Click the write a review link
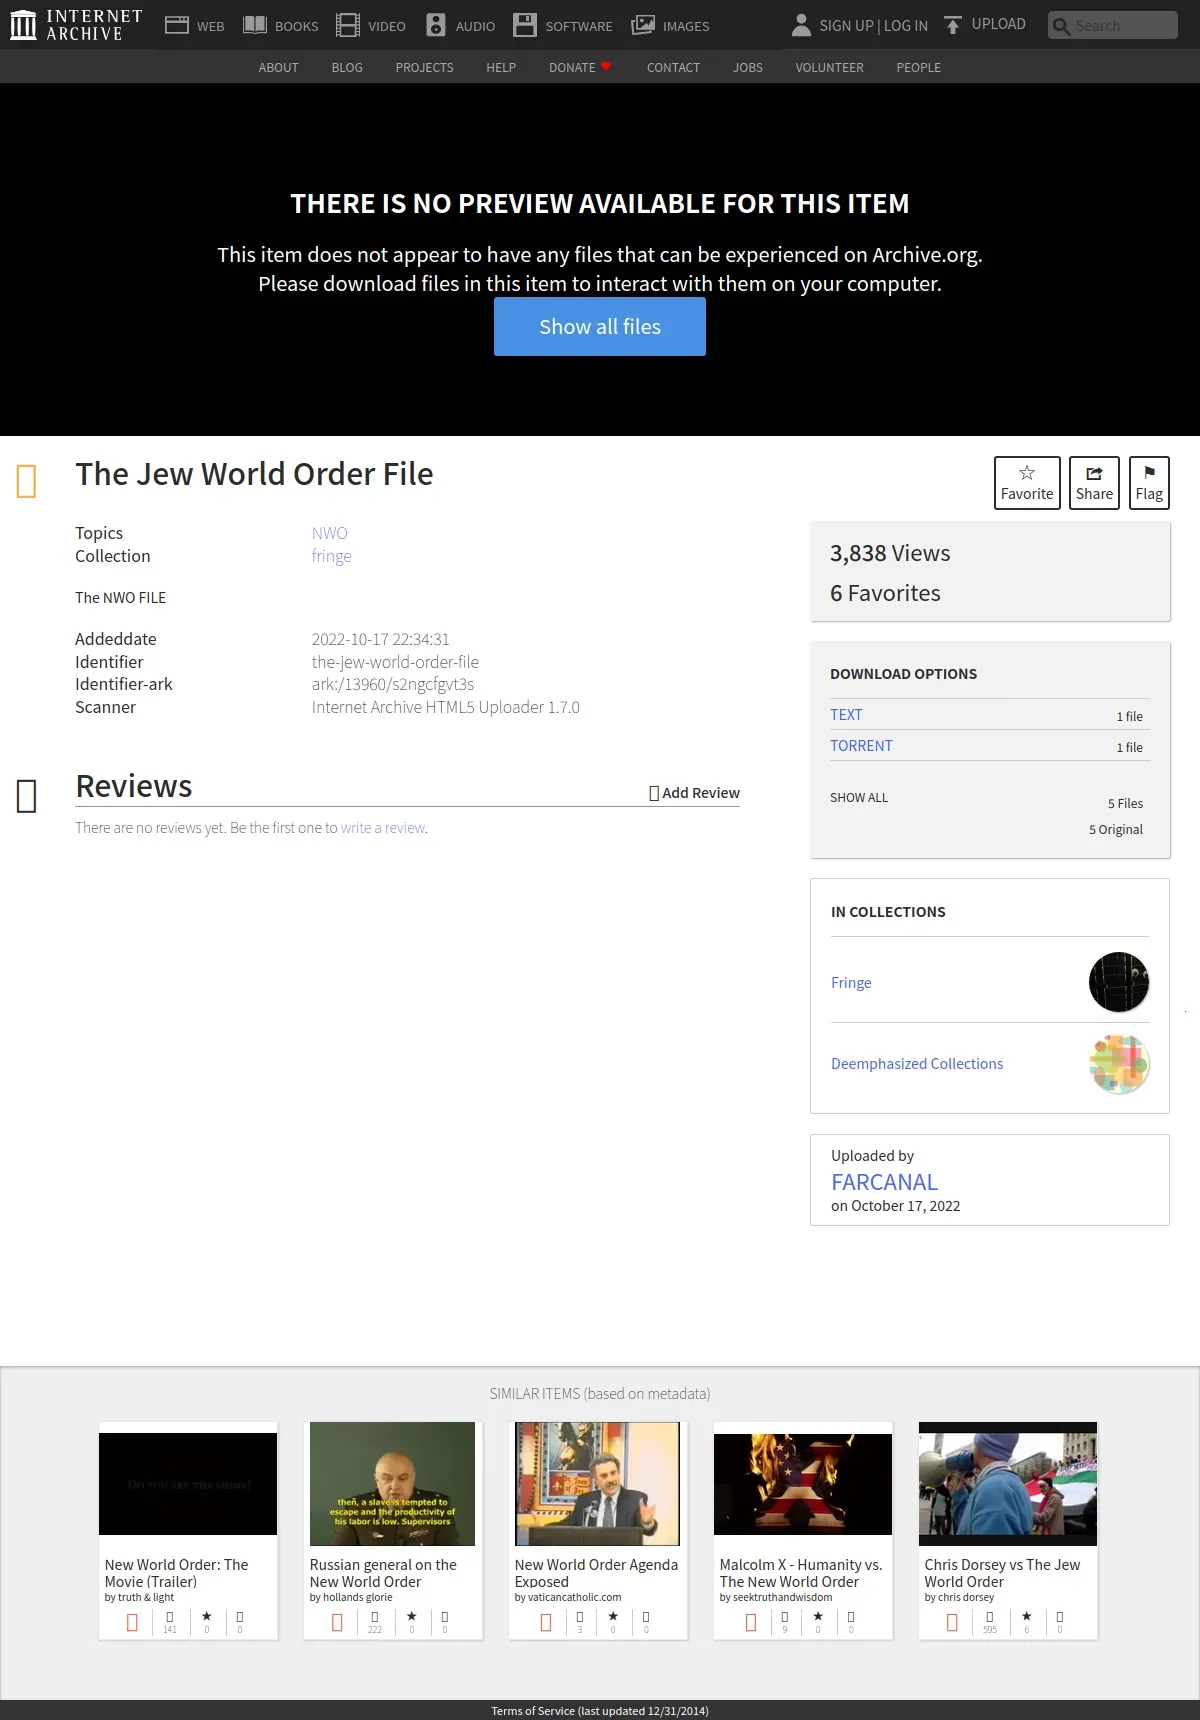 383,828
